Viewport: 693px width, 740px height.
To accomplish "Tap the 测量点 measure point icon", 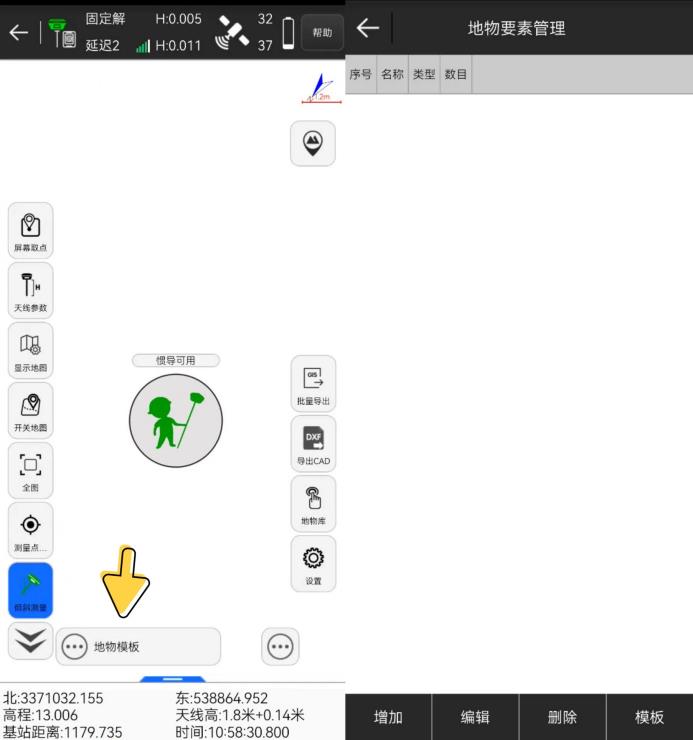I will pos(30,531).
